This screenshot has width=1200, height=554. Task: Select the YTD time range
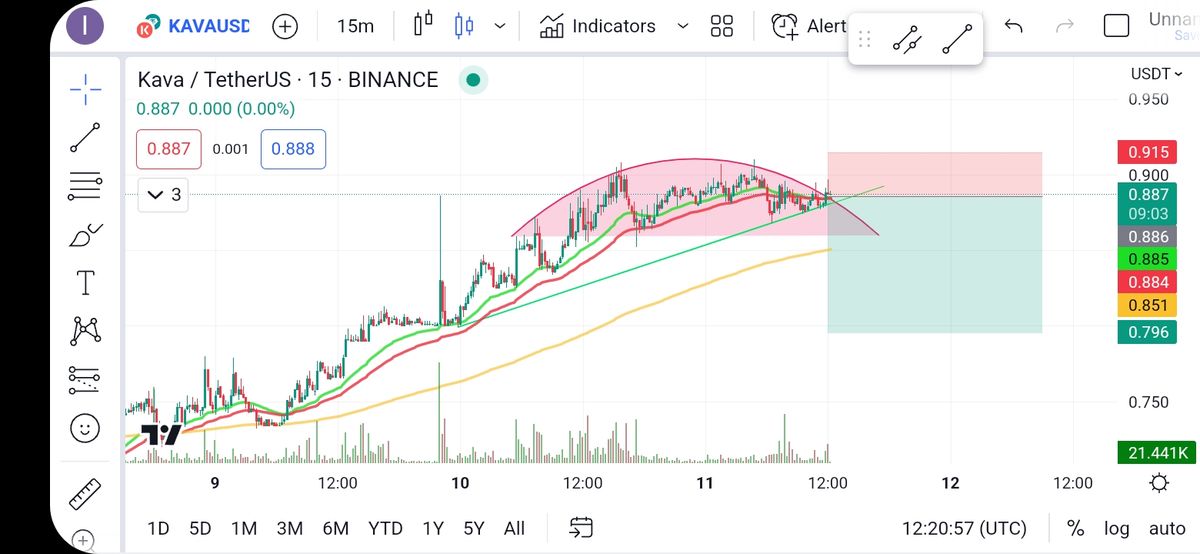(x=385, y=528)
